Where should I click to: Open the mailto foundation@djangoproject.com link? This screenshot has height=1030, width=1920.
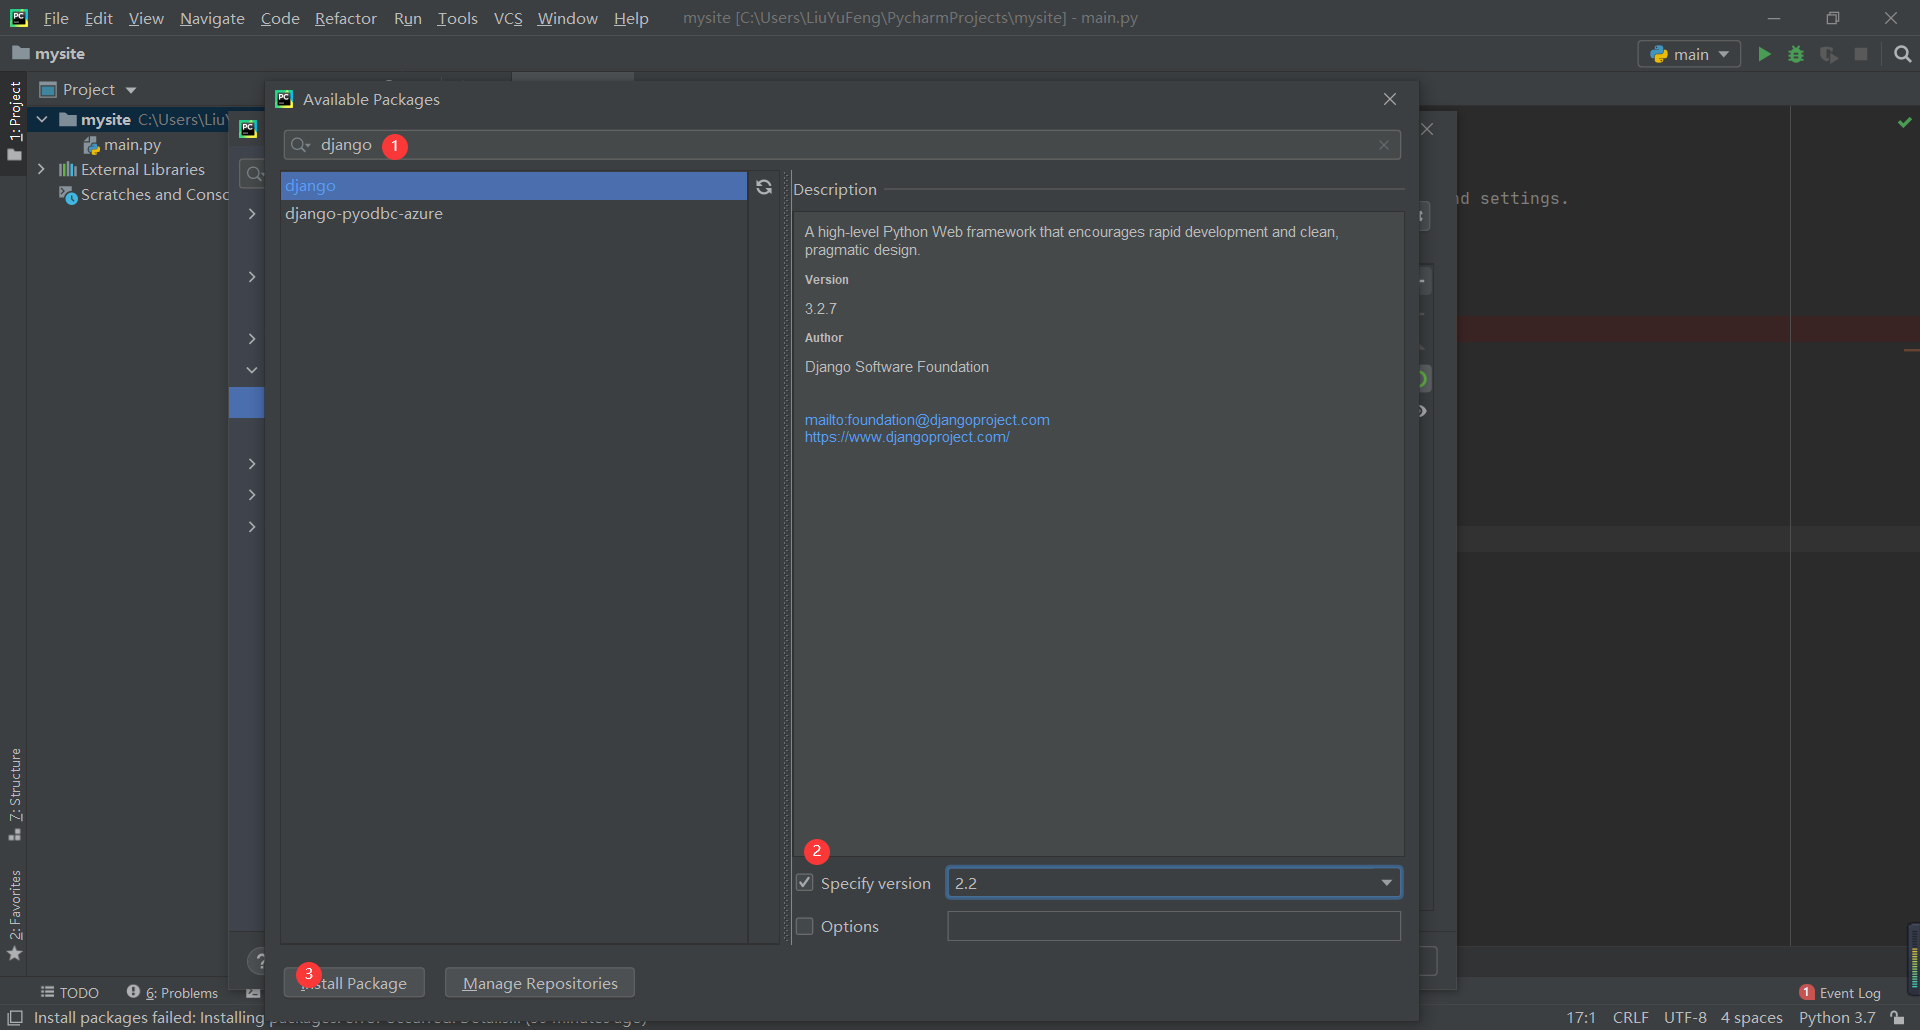click(x=927, y=420)
